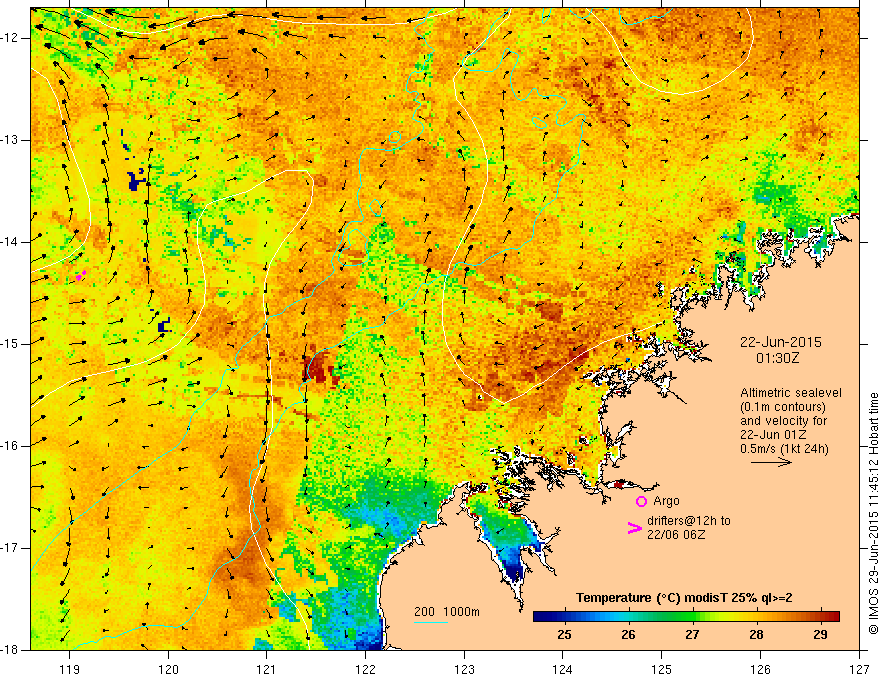The image size is (880, 680).
Task: Click longitude axis label 127
Action: (x=859, y=669)
